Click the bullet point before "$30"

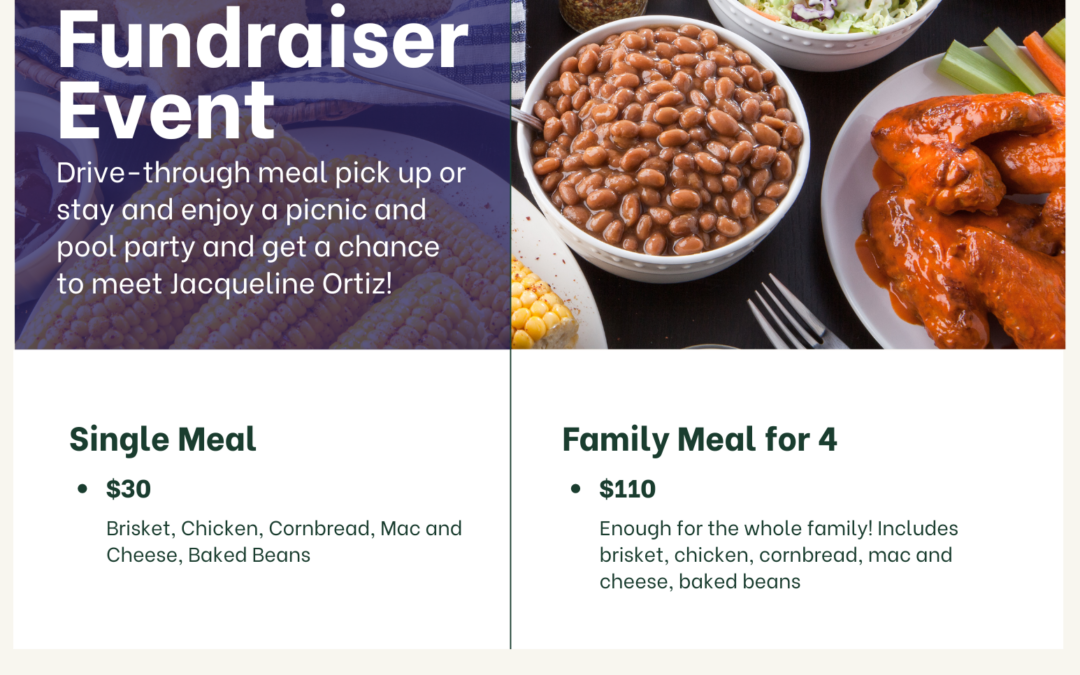click(x=82, y=489)
